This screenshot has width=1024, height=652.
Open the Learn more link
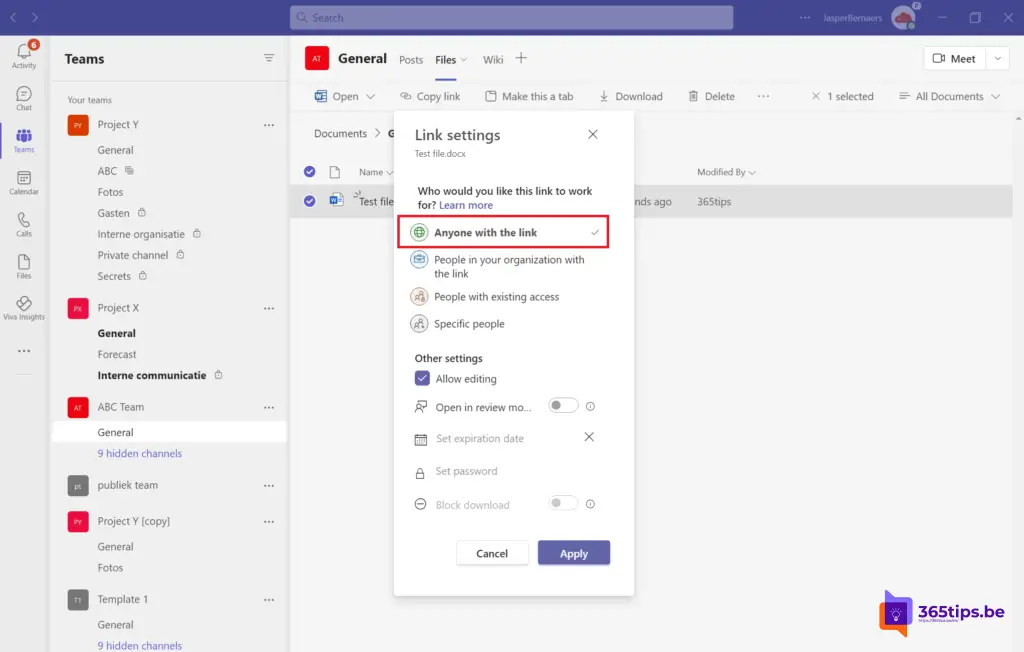(x=466, y=205)
